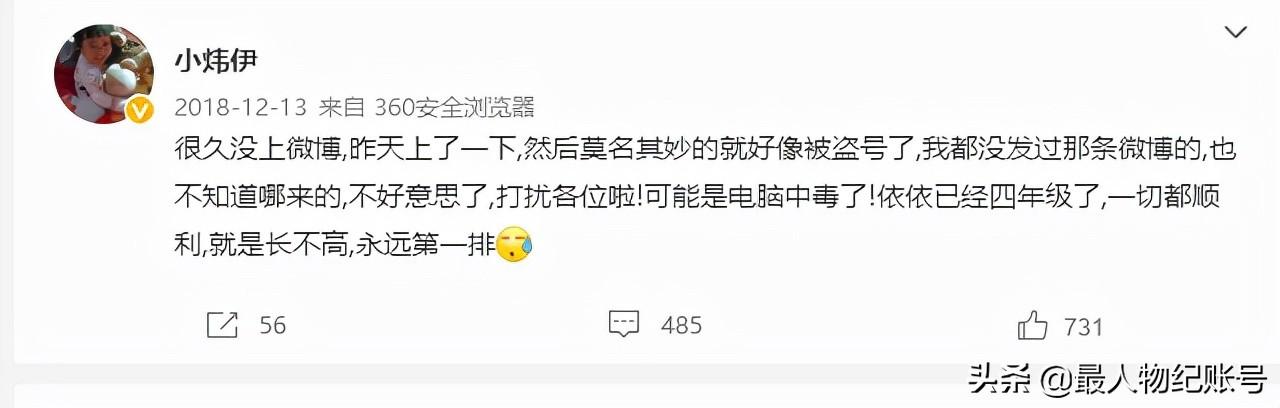This screenshot has width=1280, height=408.
Task: Click the repost count 56
Action: [x=273, y=326]
